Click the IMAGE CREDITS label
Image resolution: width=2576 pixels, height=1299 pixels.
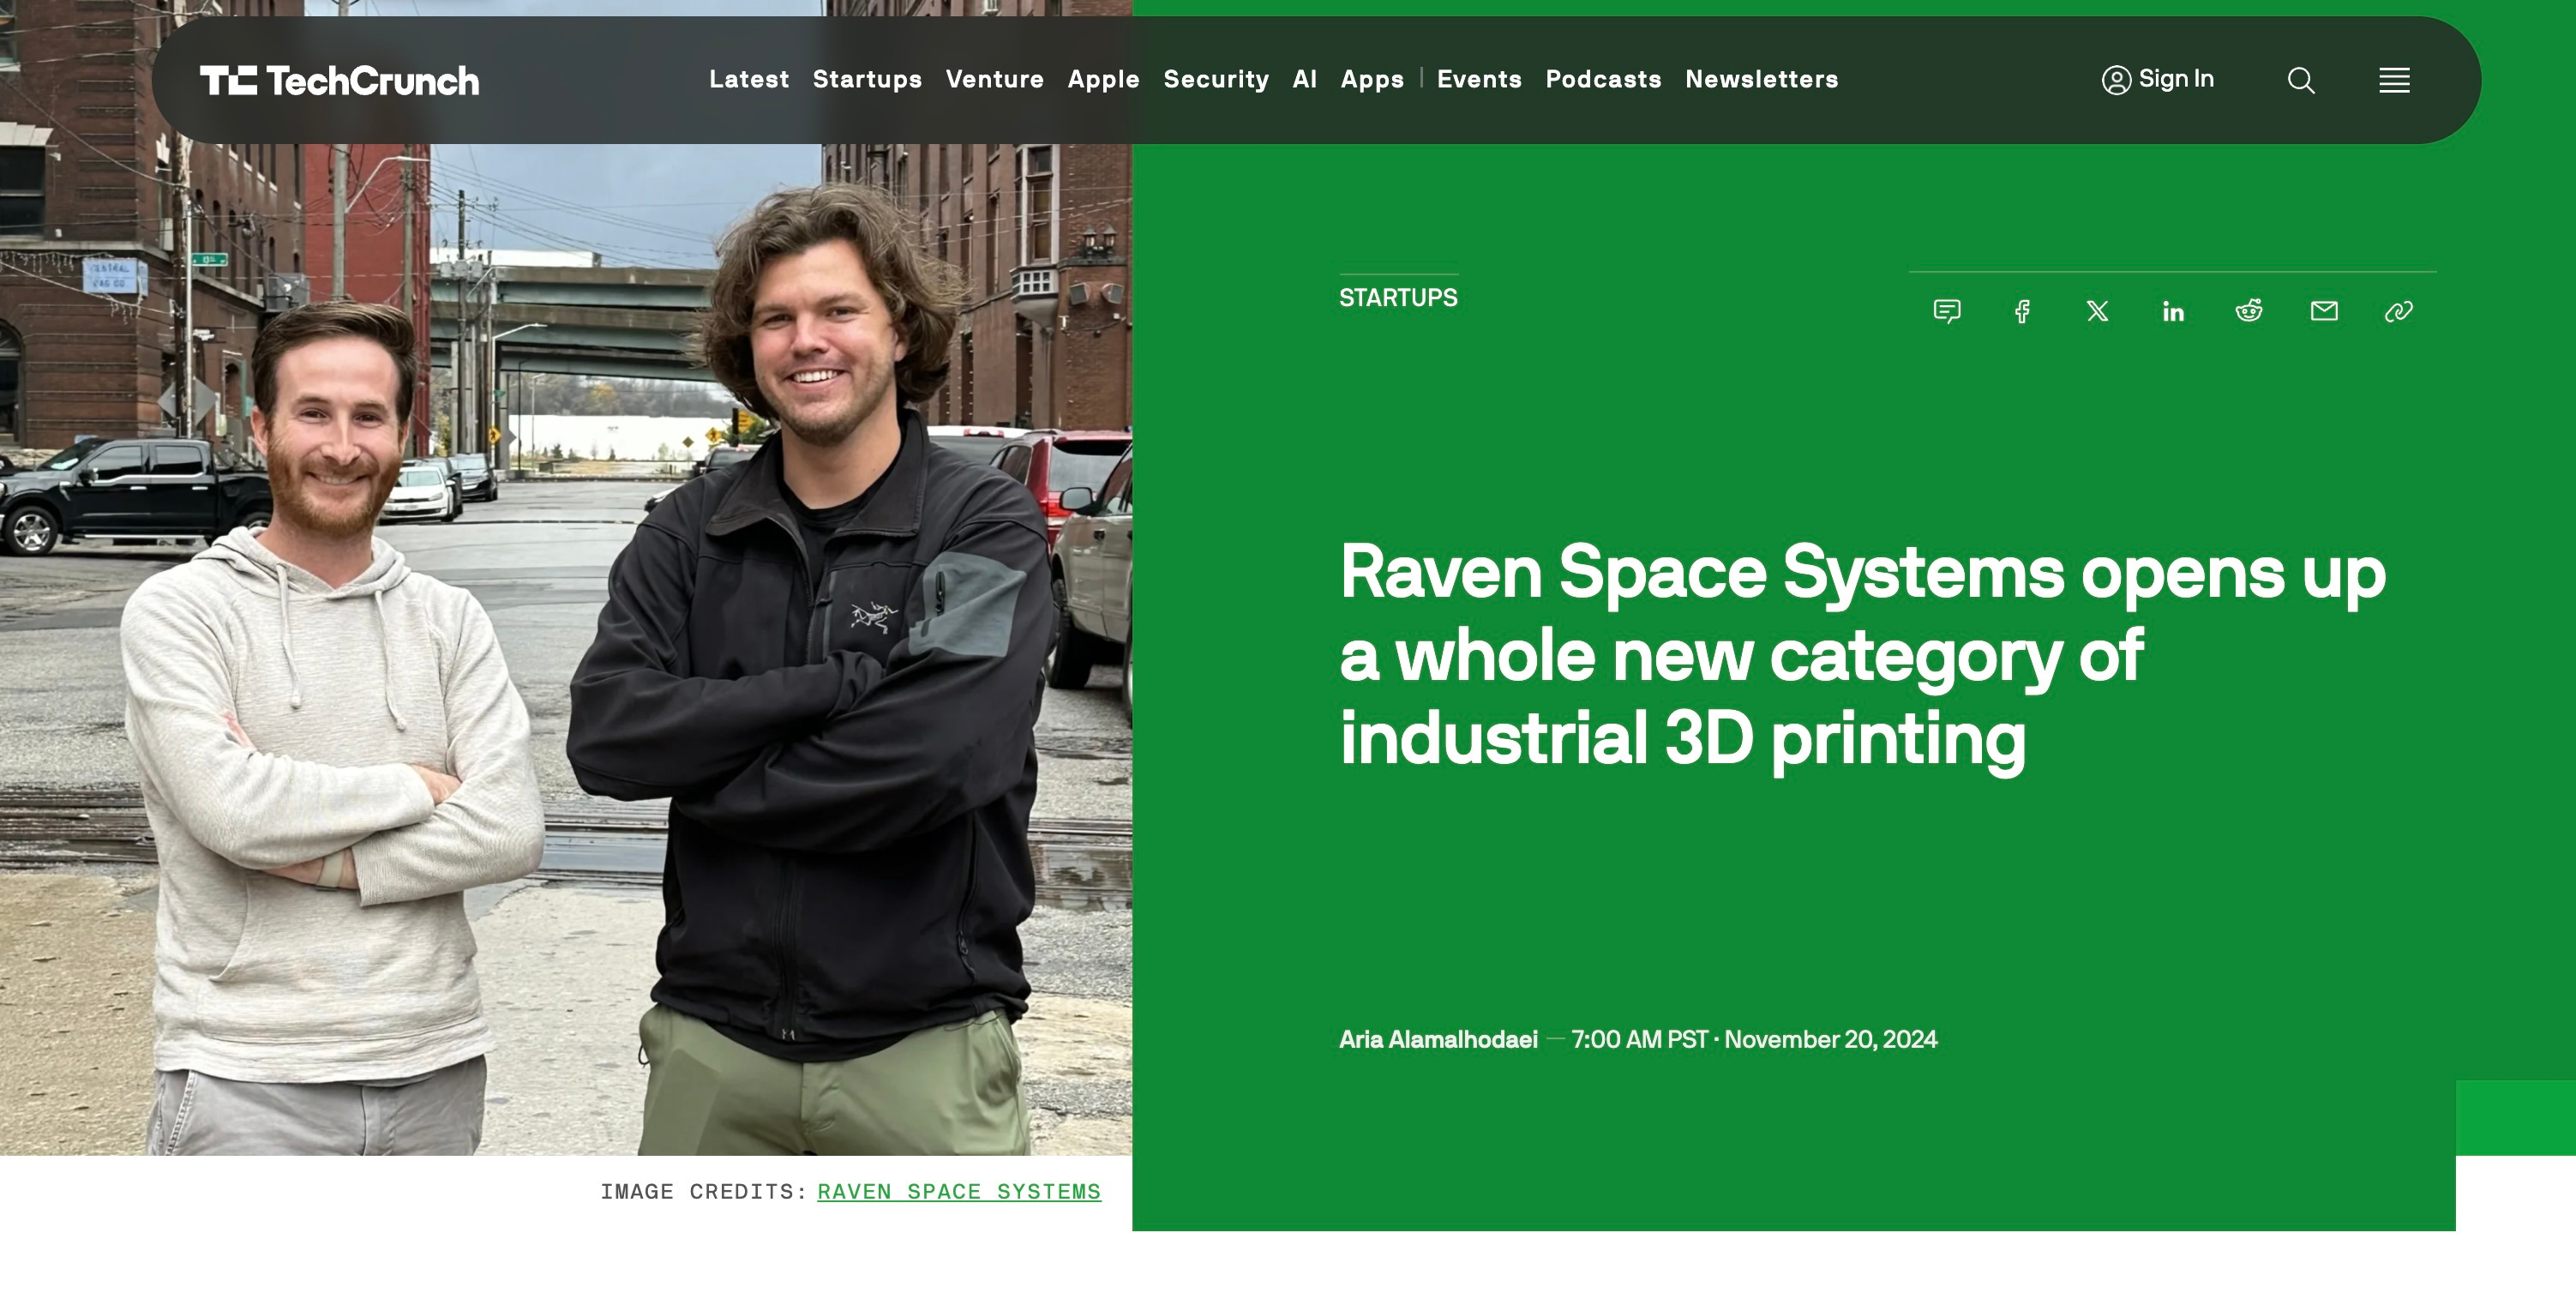point(704,1191)
